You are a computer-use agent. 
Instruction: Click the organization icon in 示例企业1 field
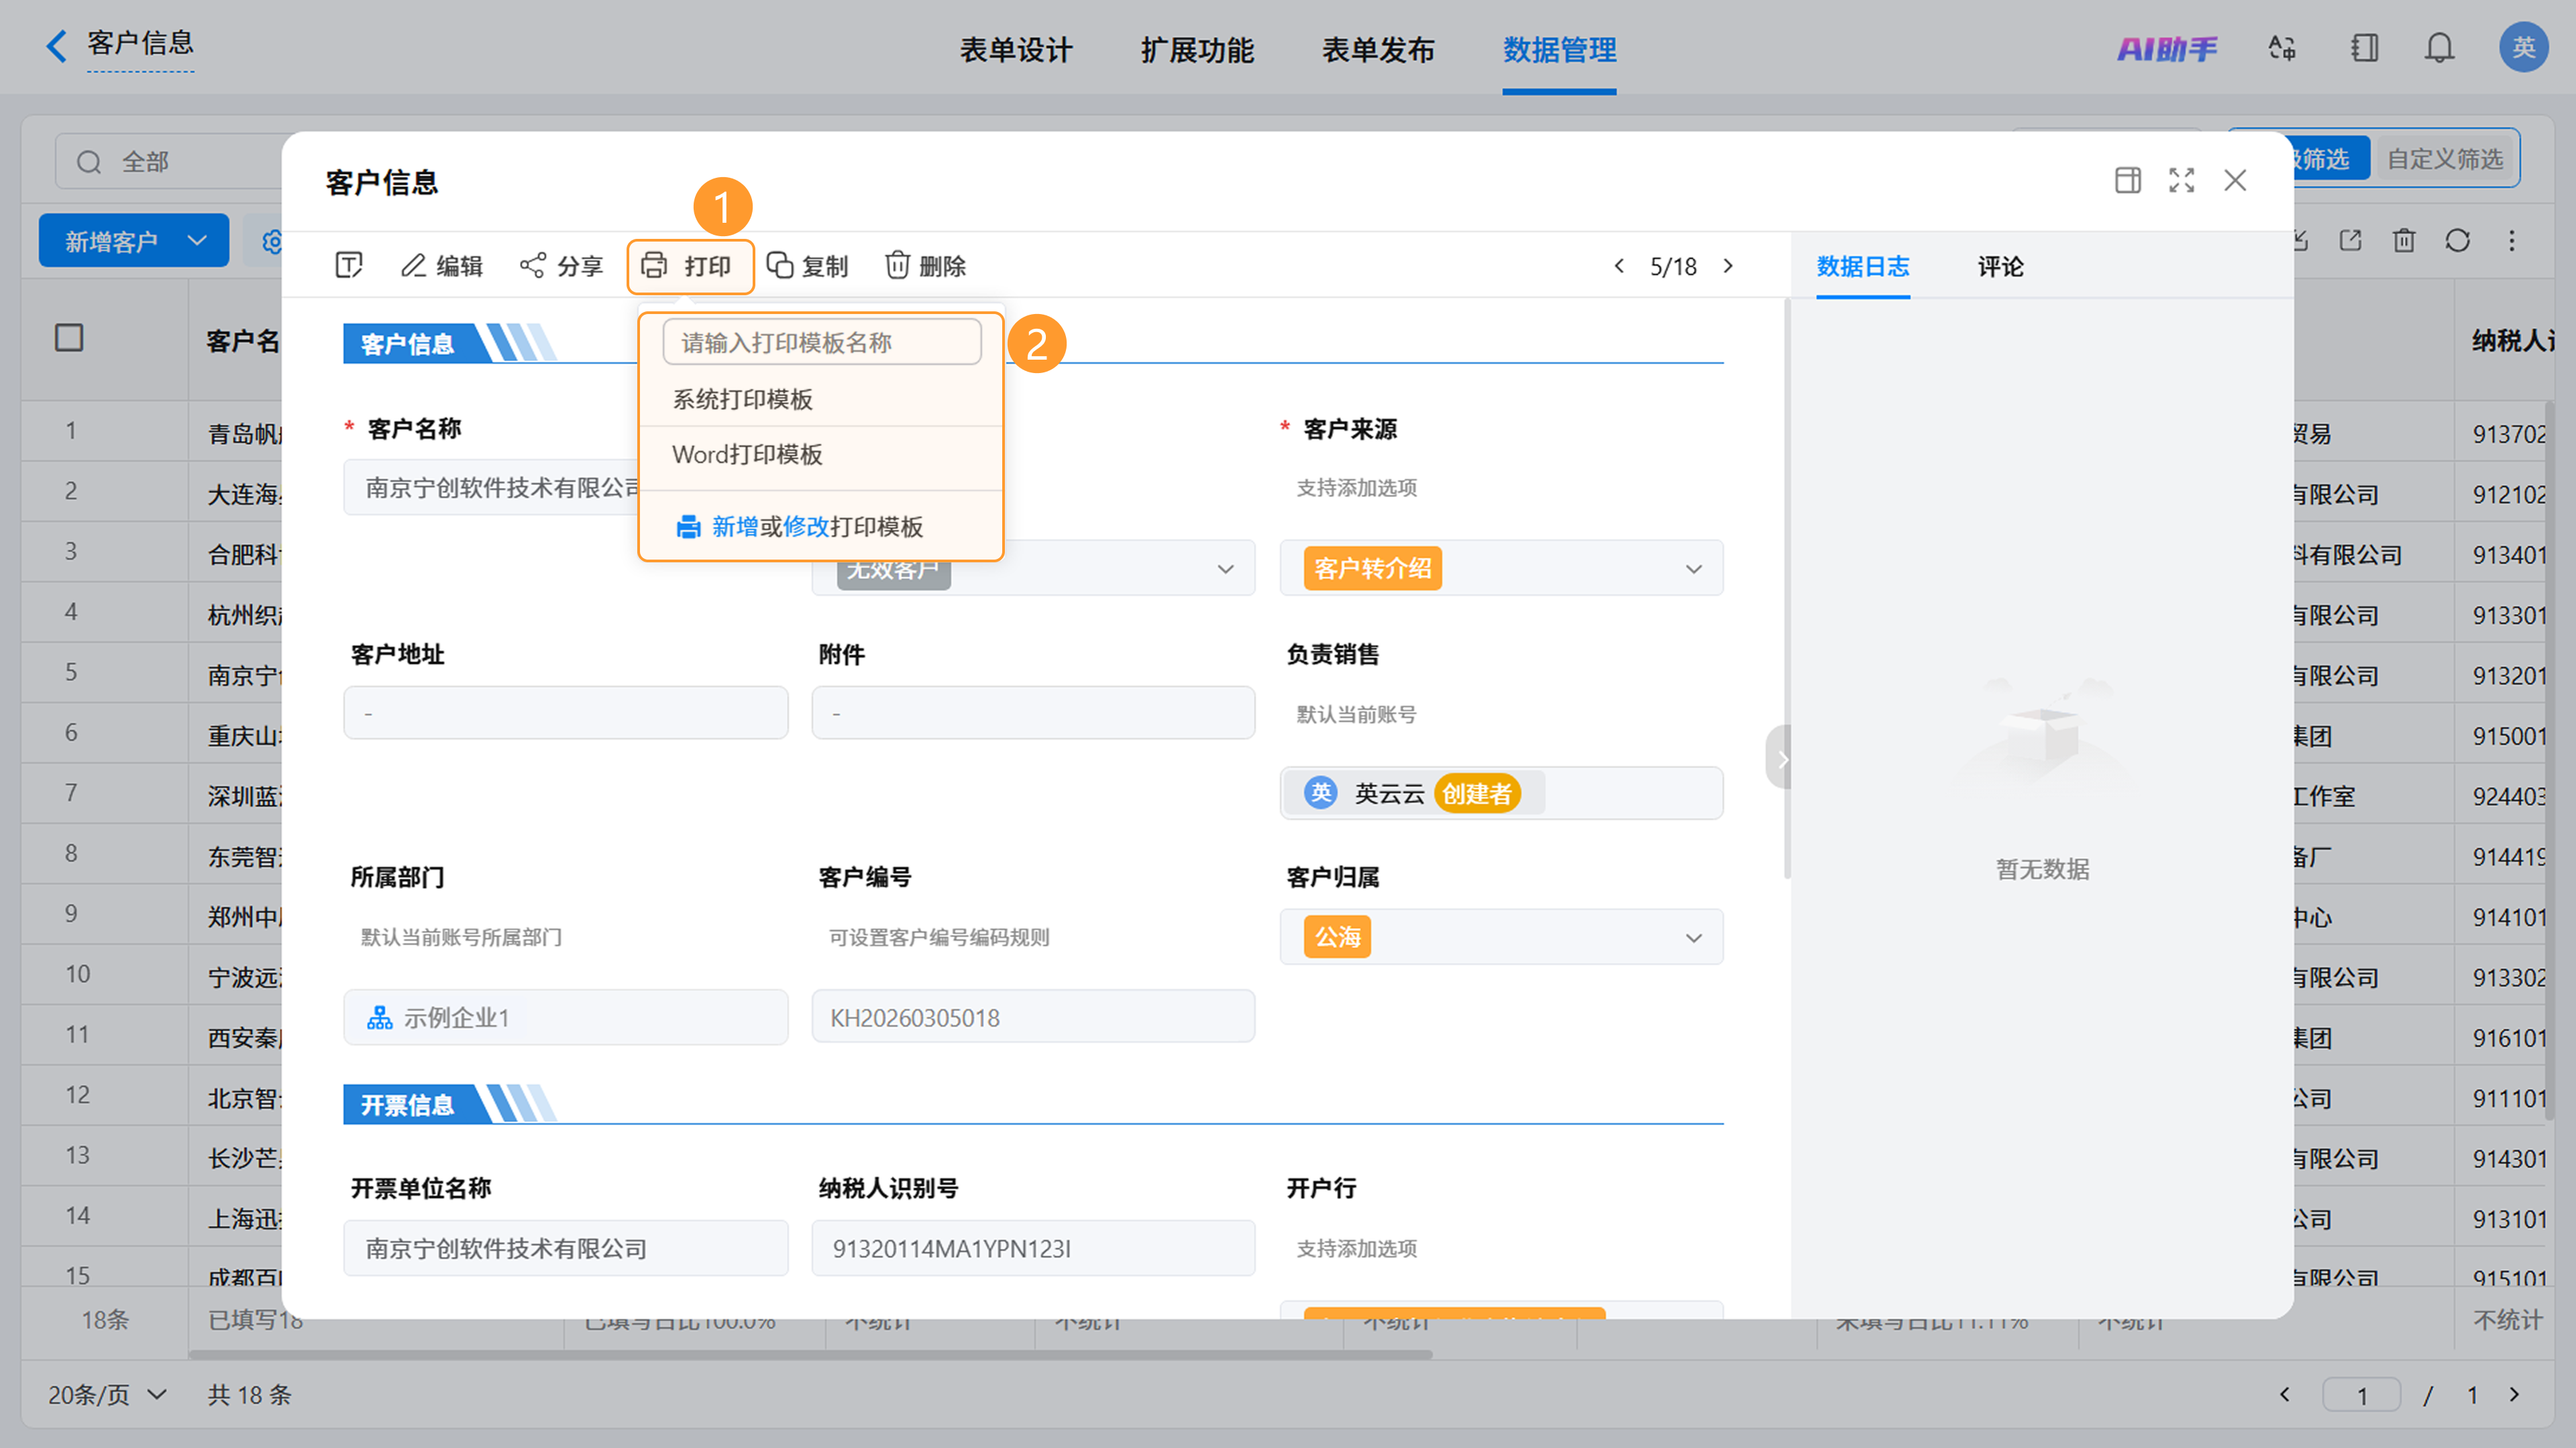379,1018
